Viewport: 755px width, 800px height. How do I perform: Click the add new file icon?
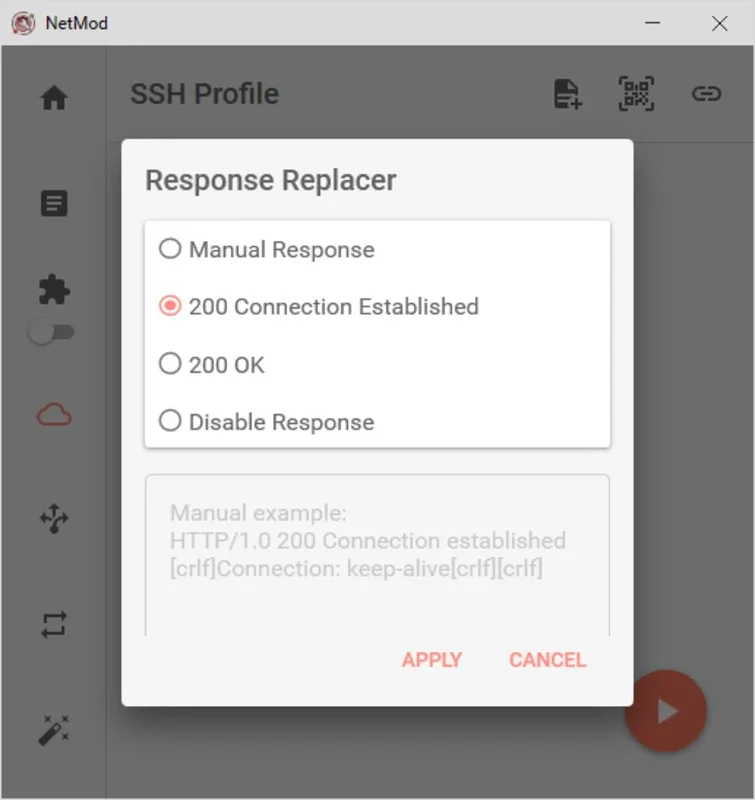tap(567, 95)
